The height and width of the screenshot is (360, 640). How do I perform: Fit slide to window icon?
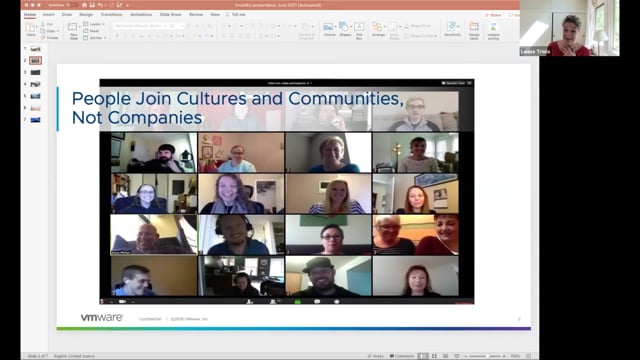(x=529, y=356)
